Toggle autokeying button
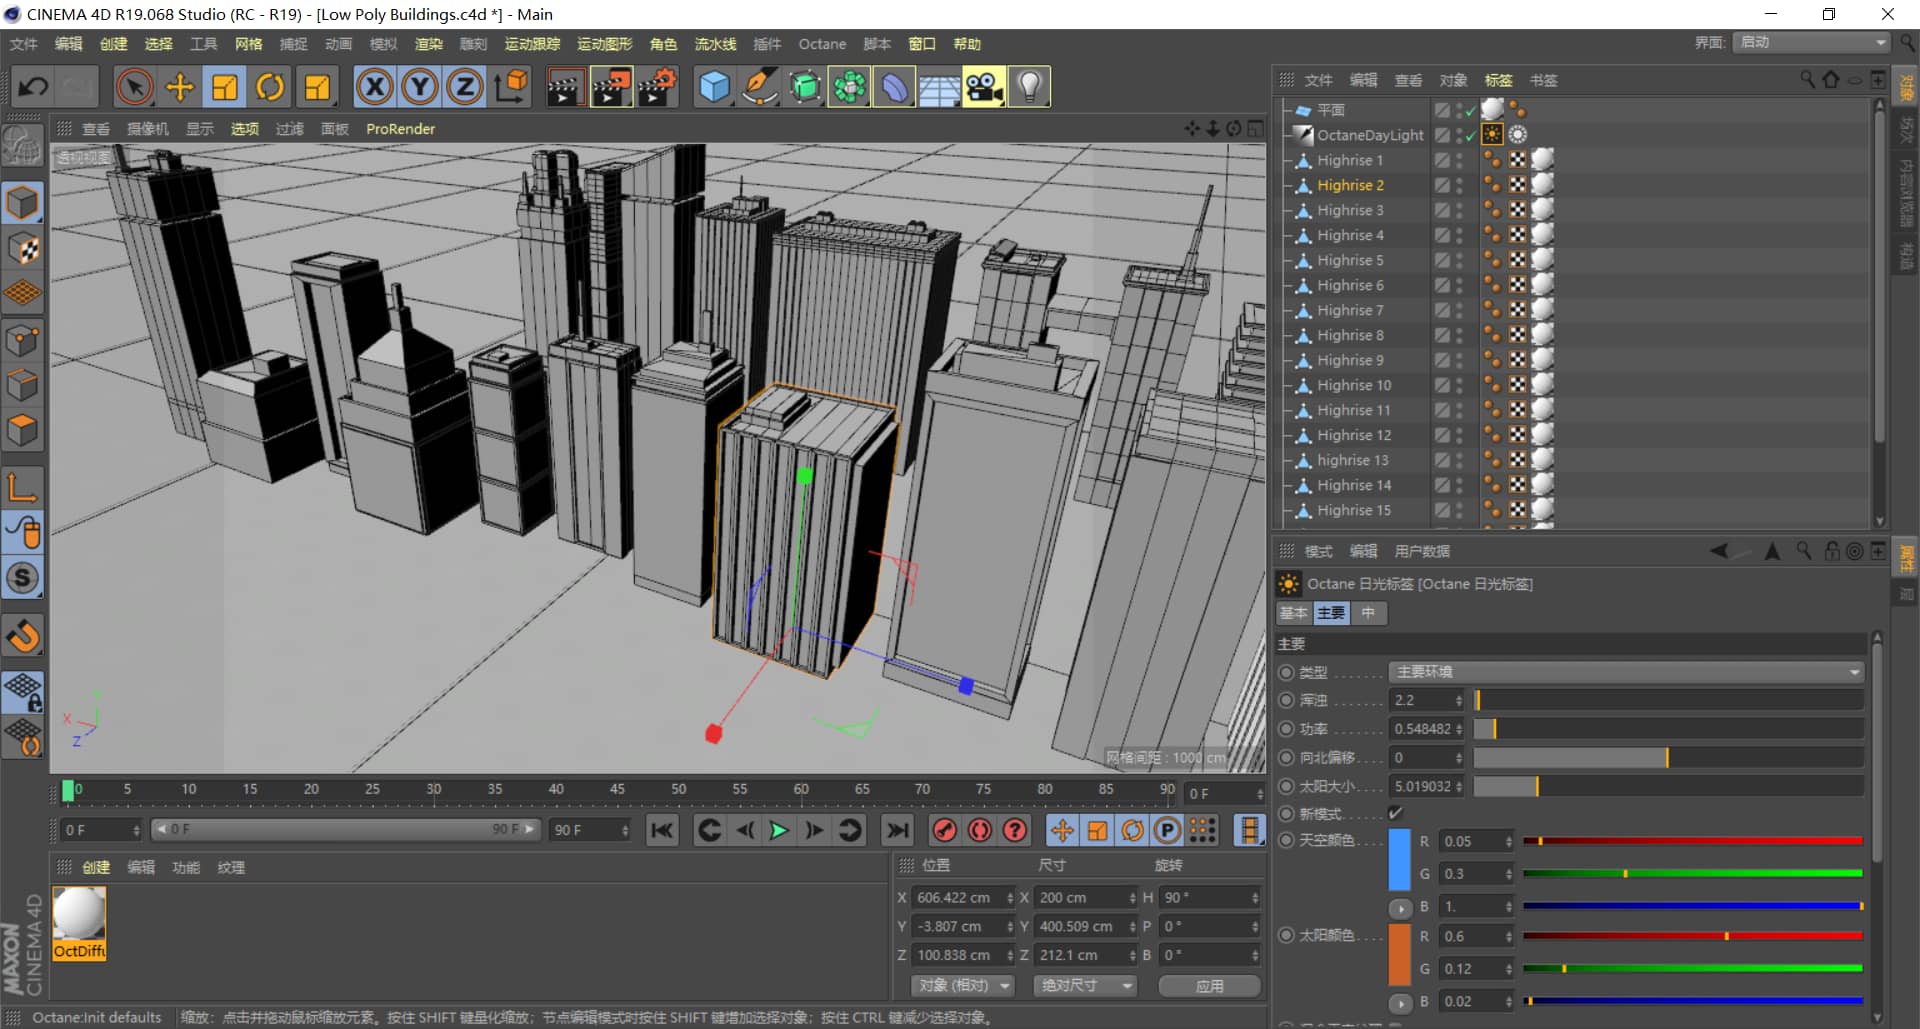This screenshot has height=1029, width=1920. (979, 830)
